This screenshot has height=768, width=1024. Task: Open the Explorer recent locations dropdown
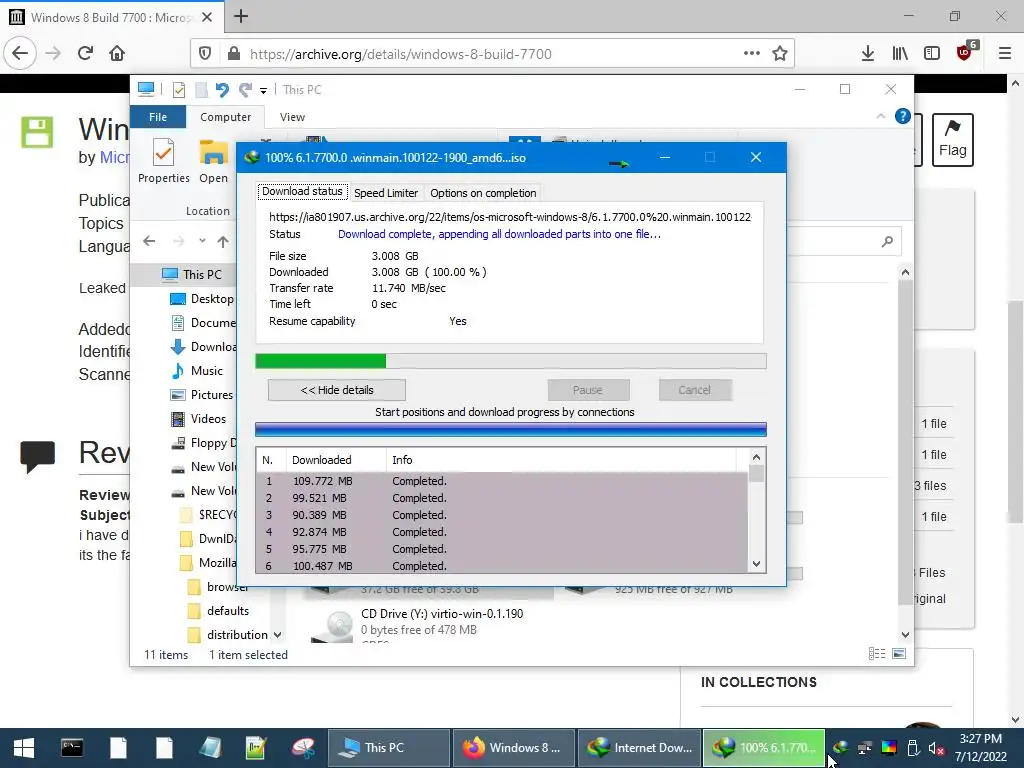[202, 241]
